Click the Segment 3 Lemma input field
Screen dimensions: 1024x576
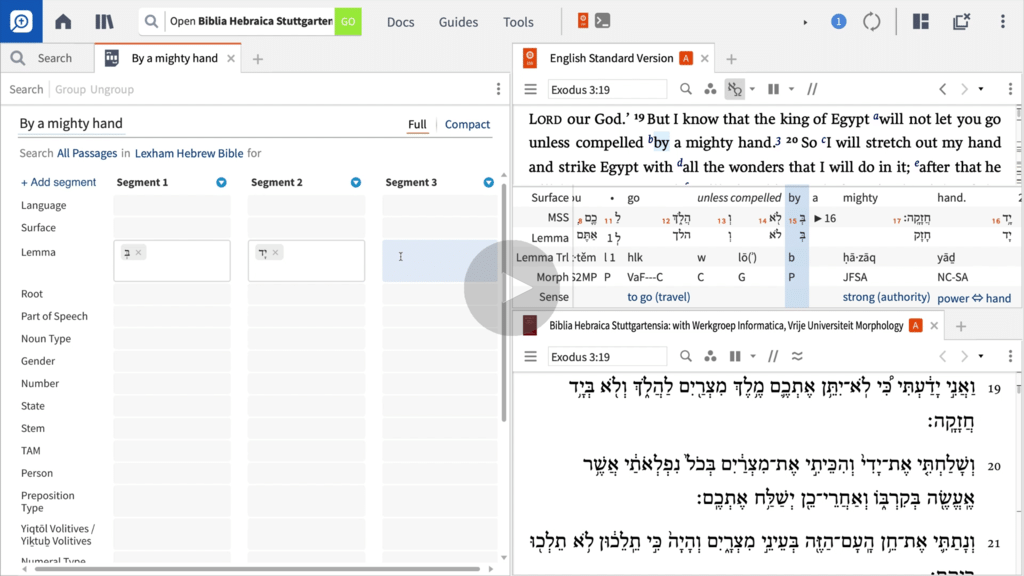point(440,261)
